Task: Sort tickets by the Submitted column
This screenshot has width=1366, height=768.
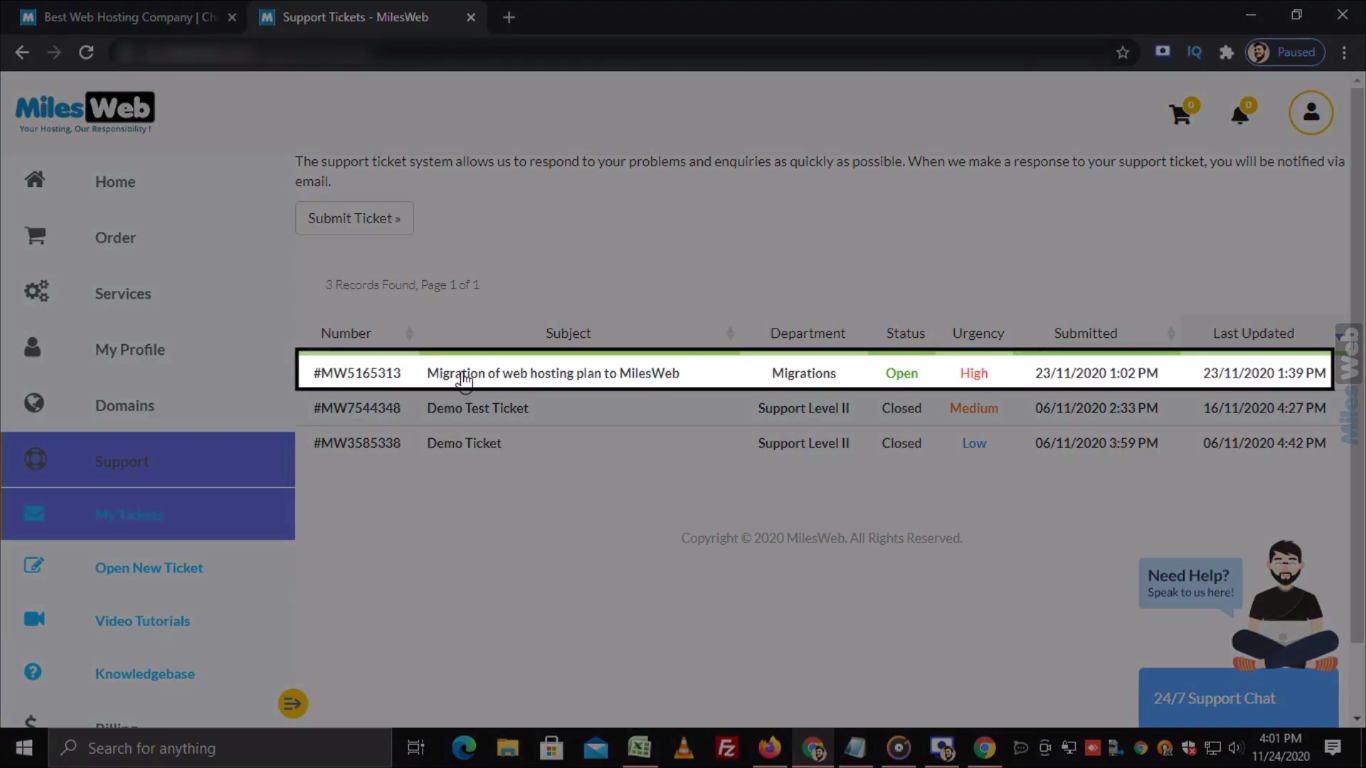Action: (1085, 333)
